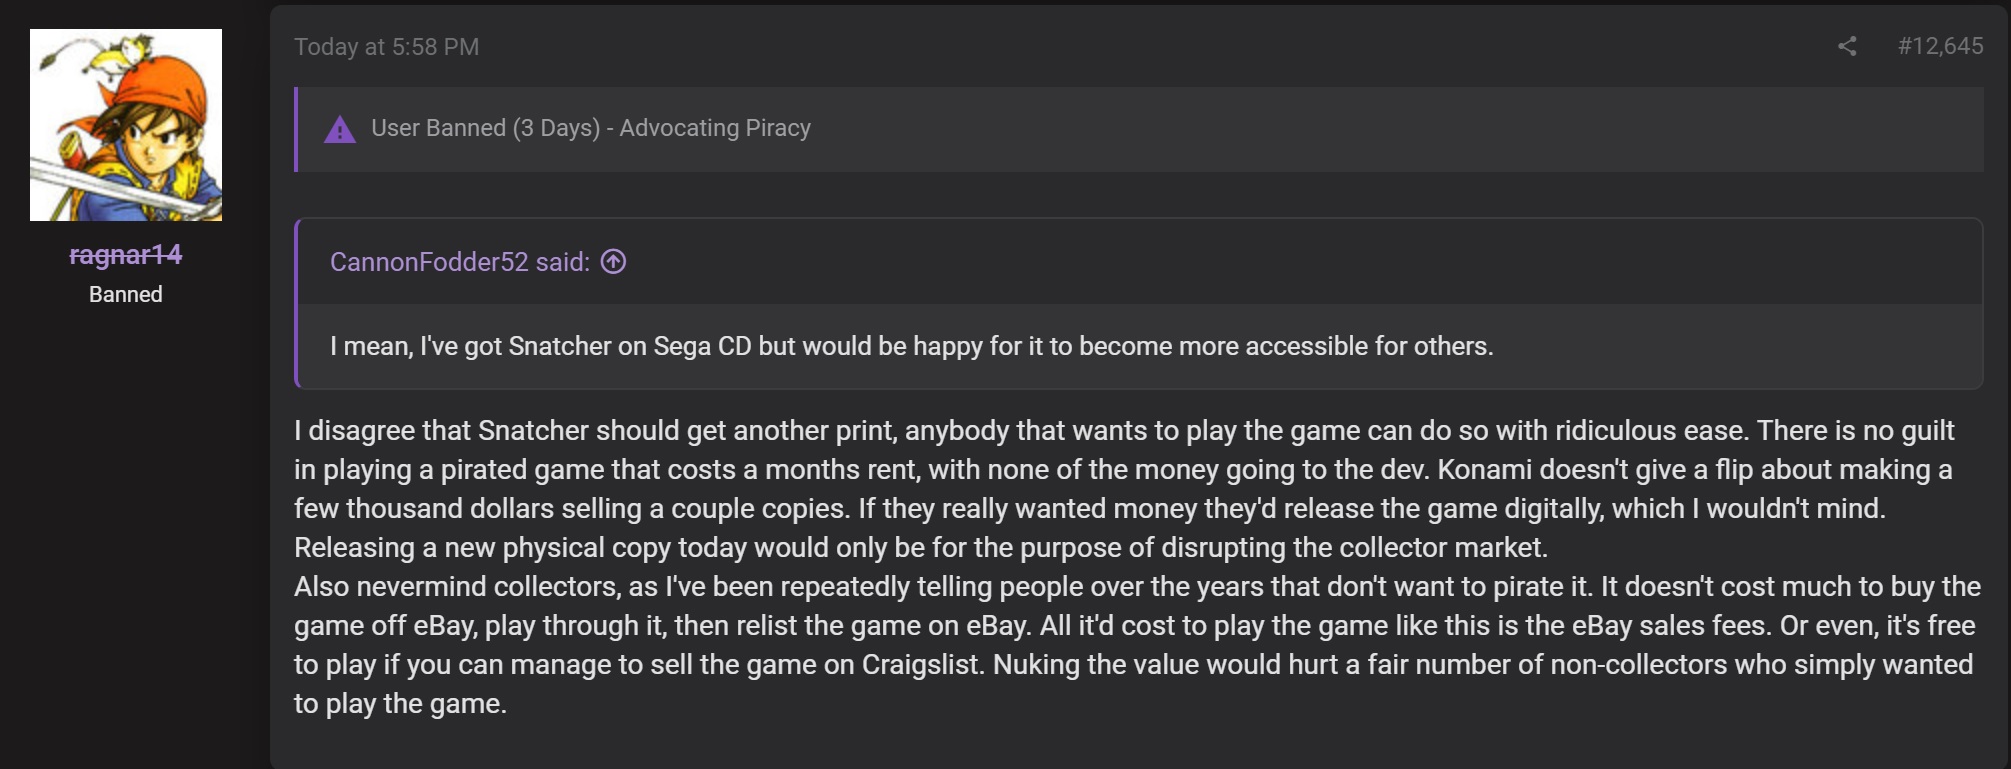2011x769 pixels.
Task: Expand the quoted Snatcher on Sega CD text
Action: point(911,346)
